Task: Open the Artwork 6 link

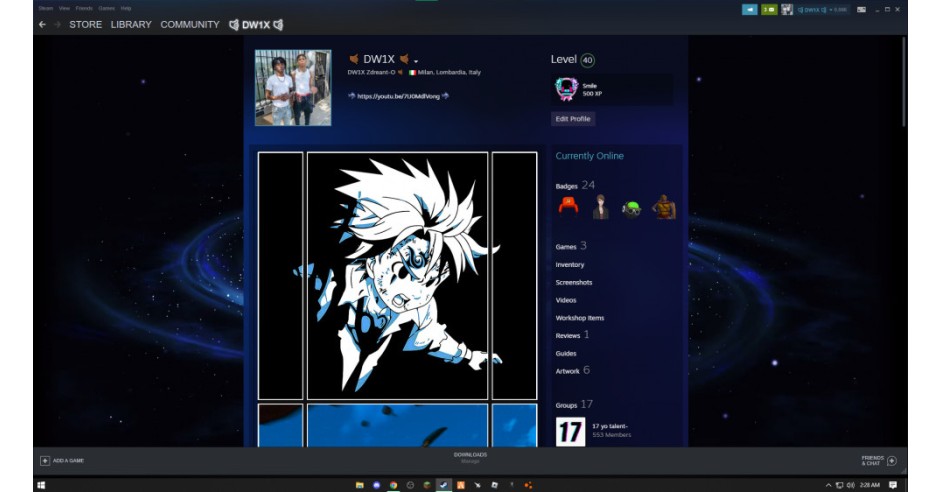Action: coord(573,370)
